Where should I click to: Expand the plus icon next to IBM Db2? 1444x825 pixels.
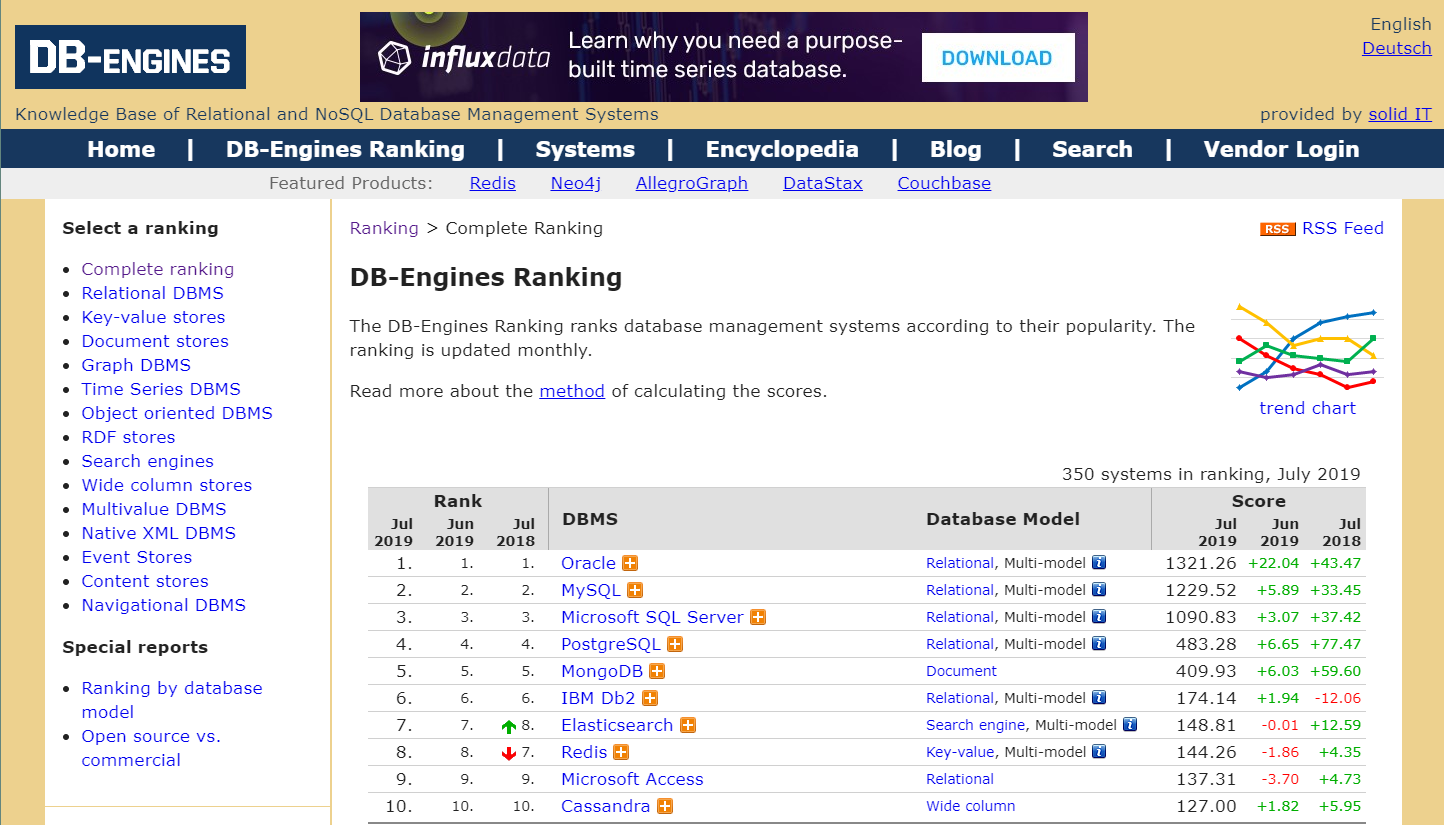point(650,698)
